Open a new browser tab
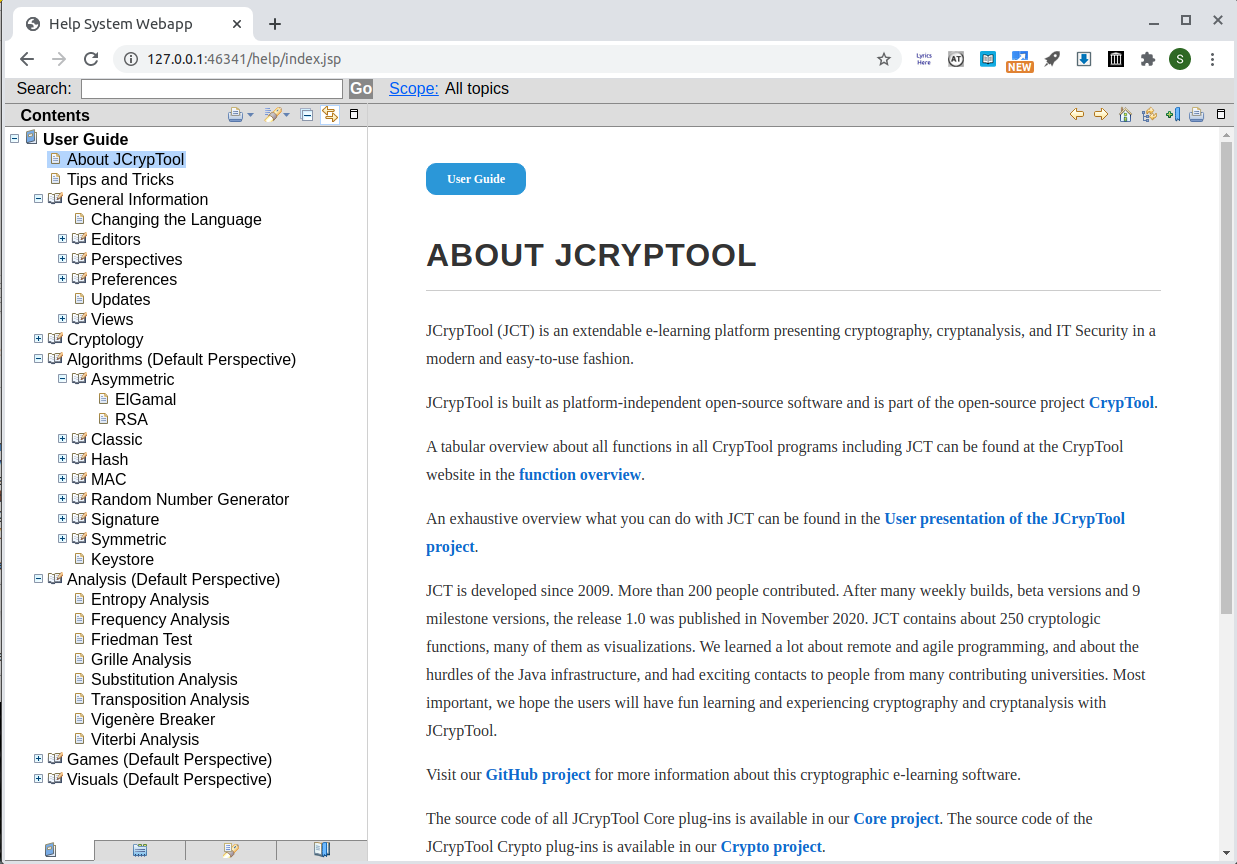The image size is (1237, 864). click(x=275, y=24)
